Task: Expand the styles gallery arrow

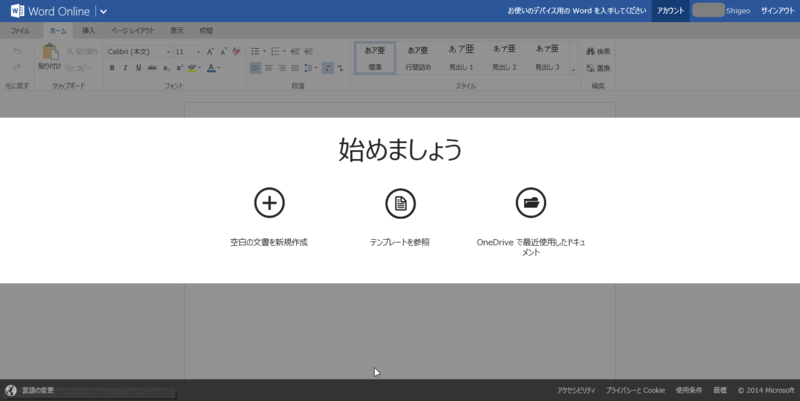Action: pyautogui.click(x=573, y=70)
